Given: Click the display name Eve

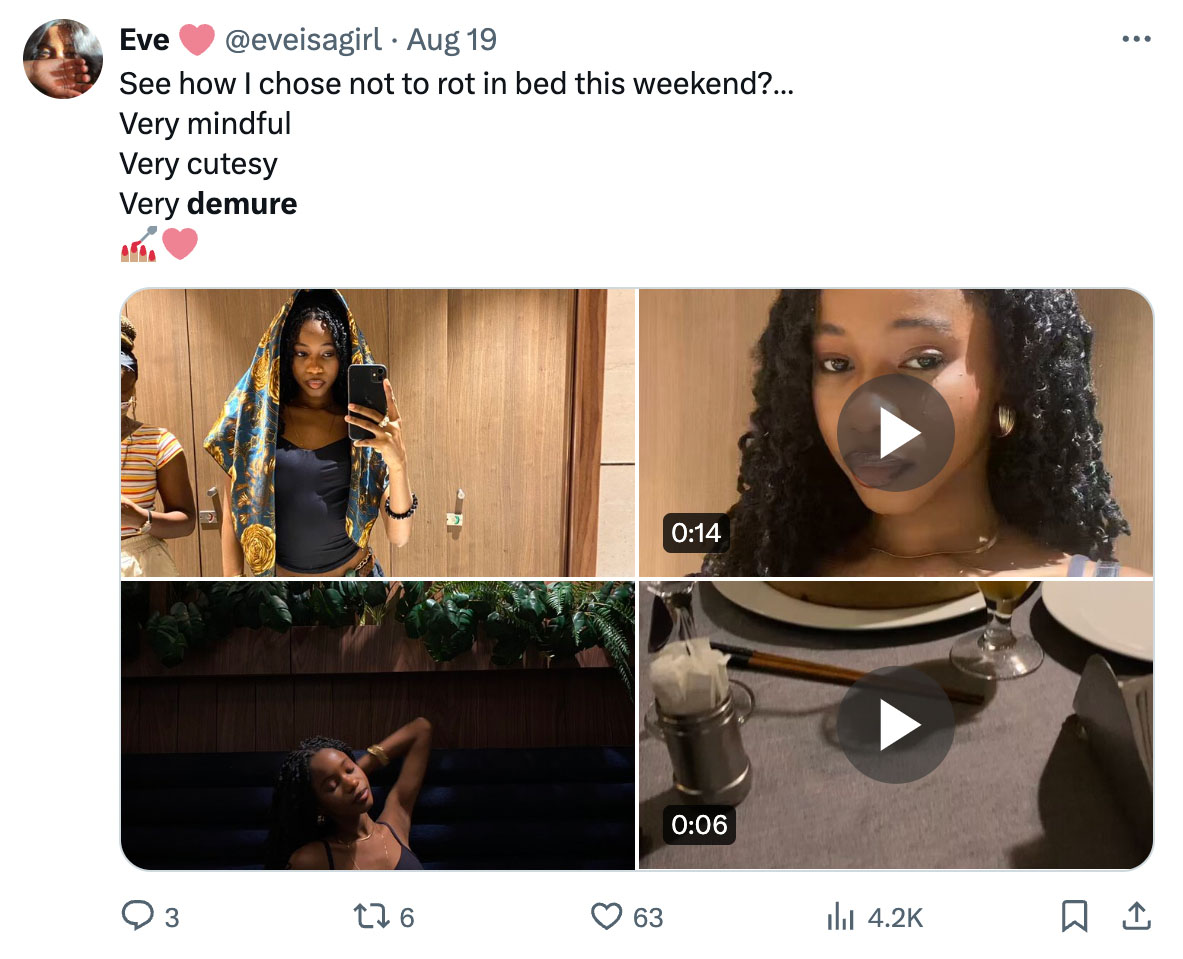Looking at the screenshot, I should tap(143, 40).
